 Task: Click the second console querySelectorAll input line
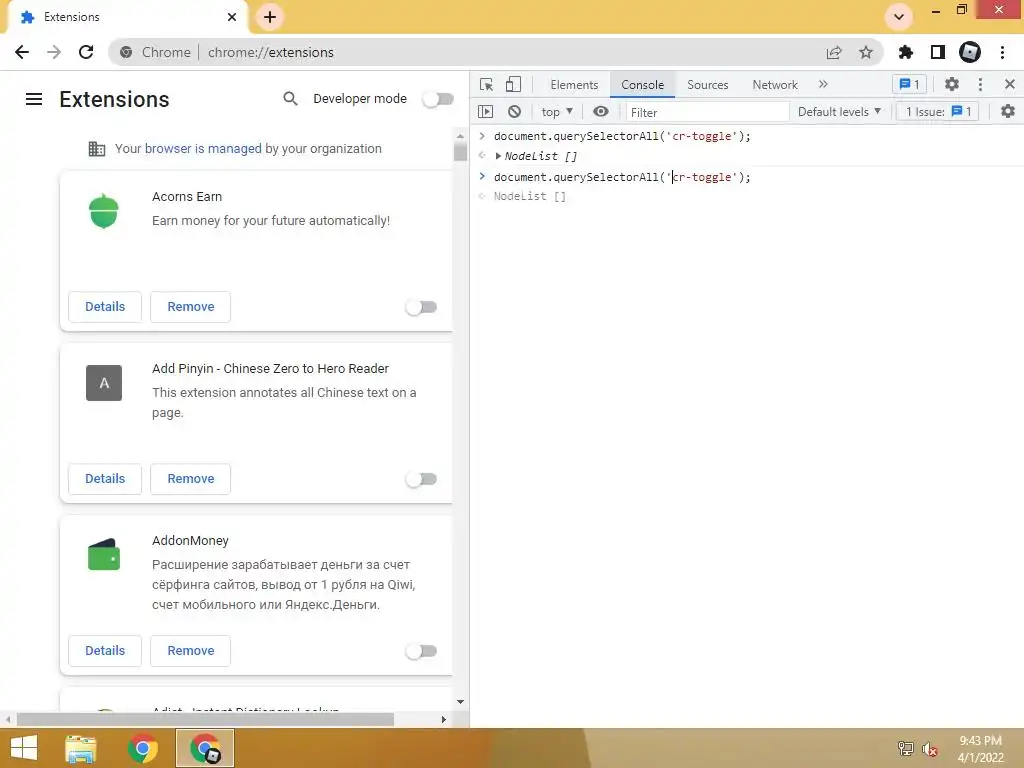tap(622, 177)
